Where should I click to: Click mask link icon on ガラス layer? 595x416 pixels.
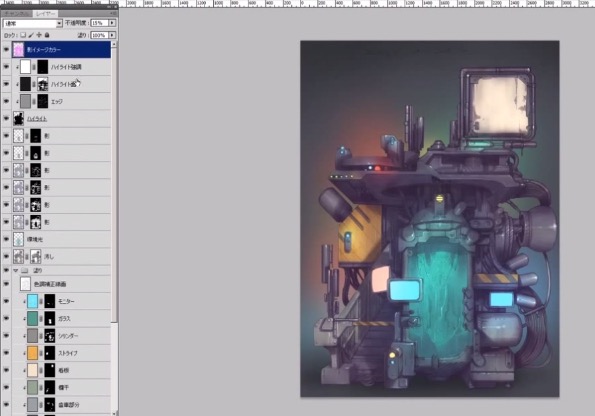pos(41,318)
